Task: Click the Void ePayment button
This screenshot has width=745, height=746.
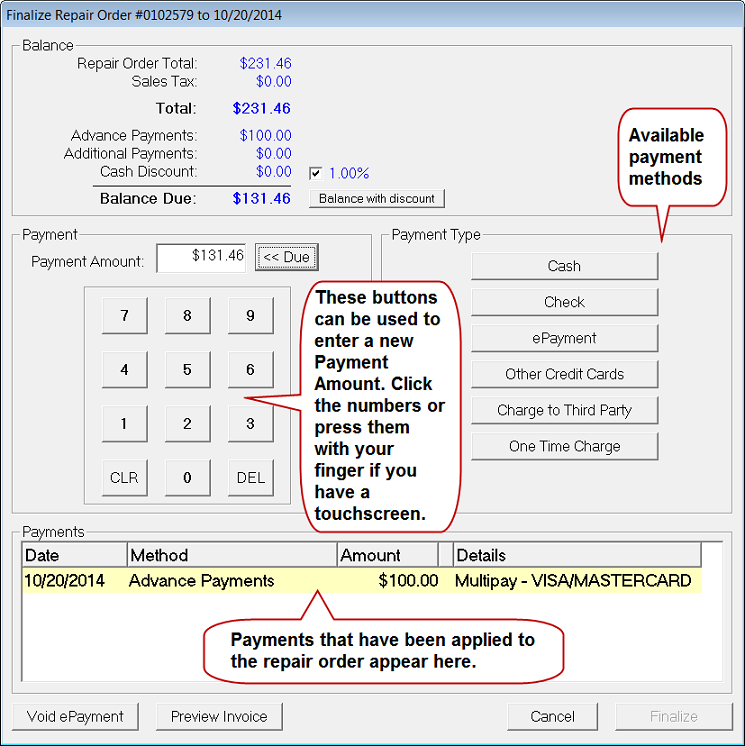Action: pyautogui.click(x=76, y=716)
